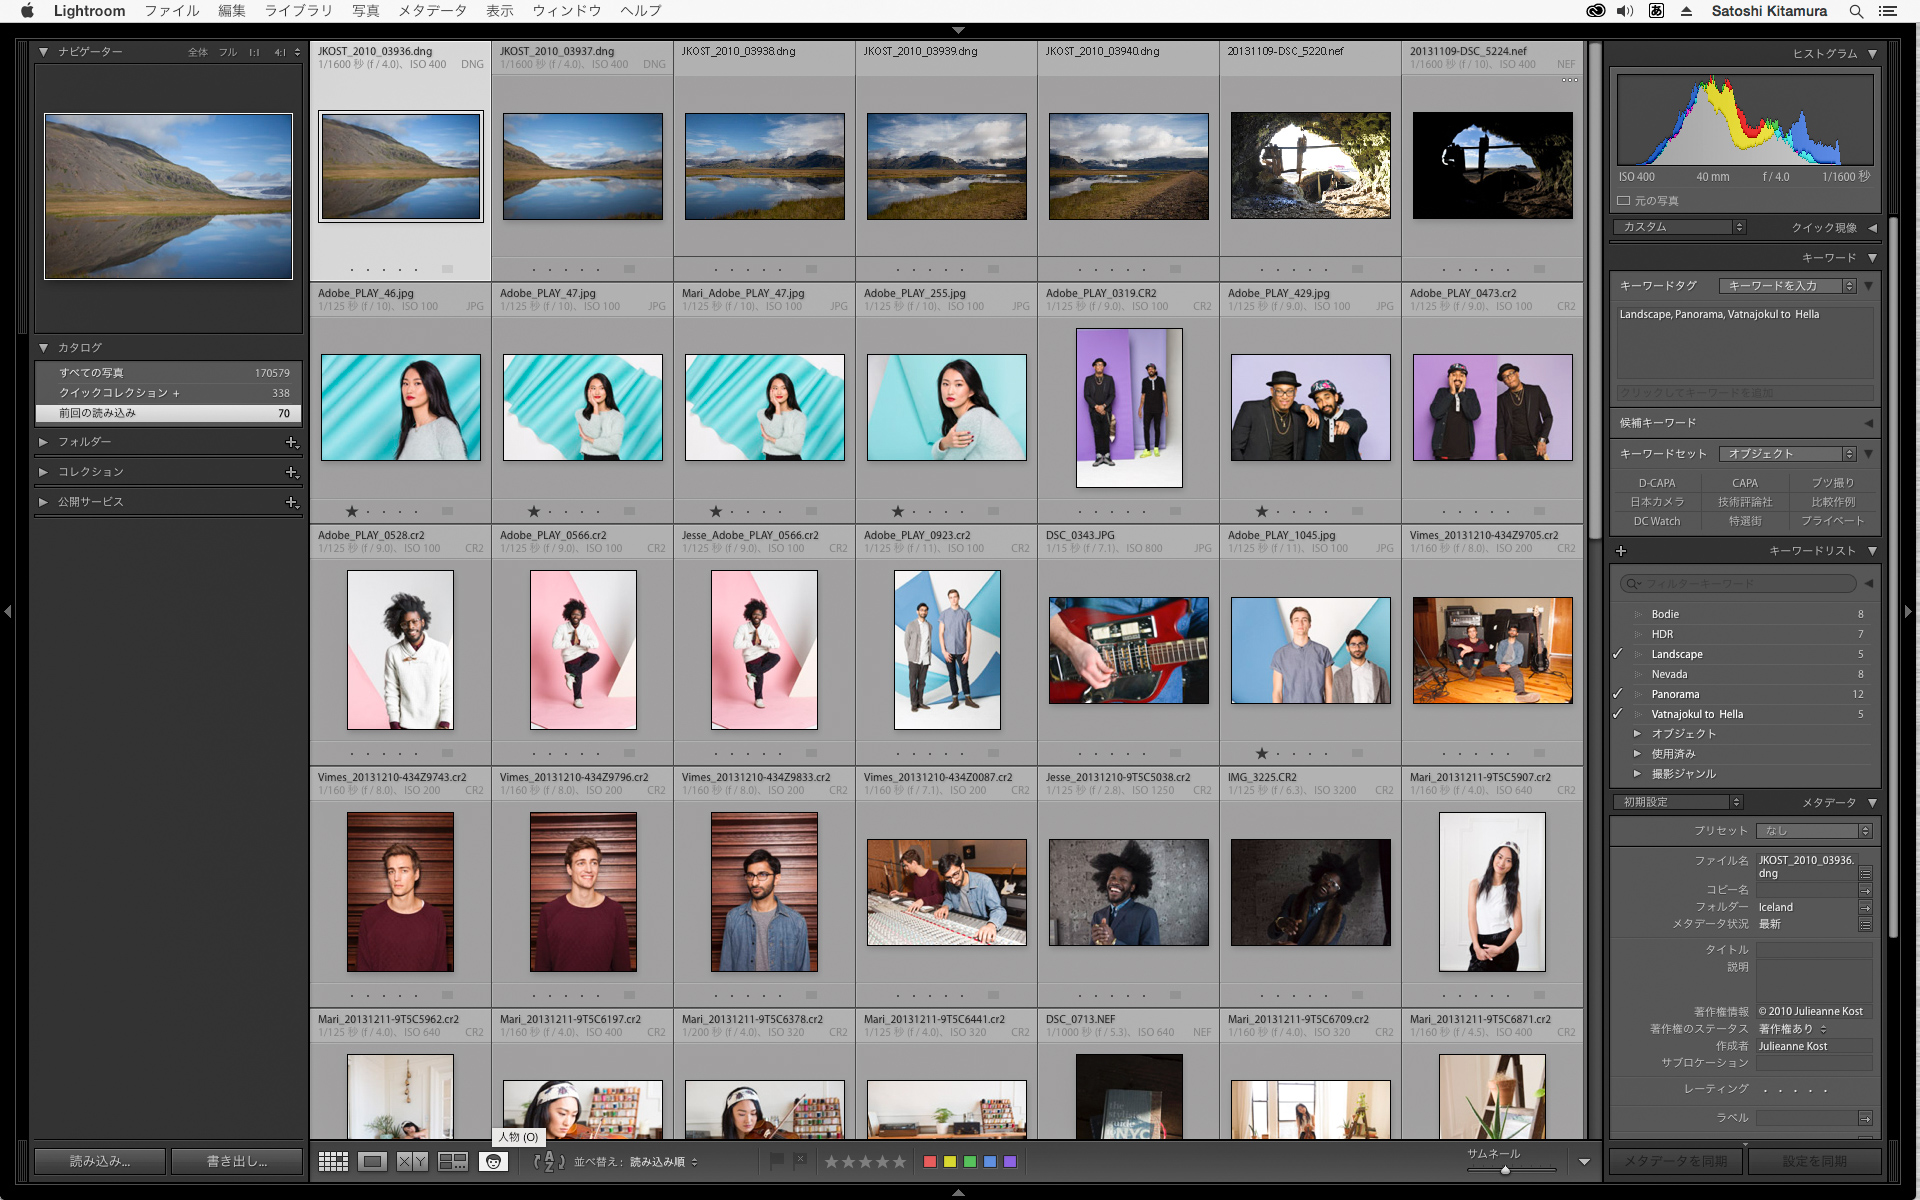This screenshot has height=1200, width=1920.
Task: Open the ライブラリ menu
Action: 298,11
